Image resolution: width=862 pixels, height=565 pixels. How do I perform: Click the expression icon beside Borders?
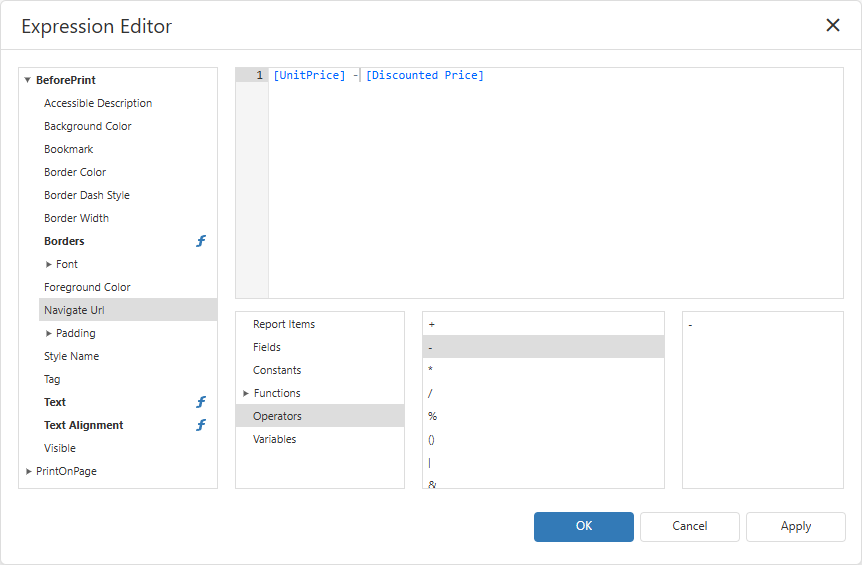[201, 241]
